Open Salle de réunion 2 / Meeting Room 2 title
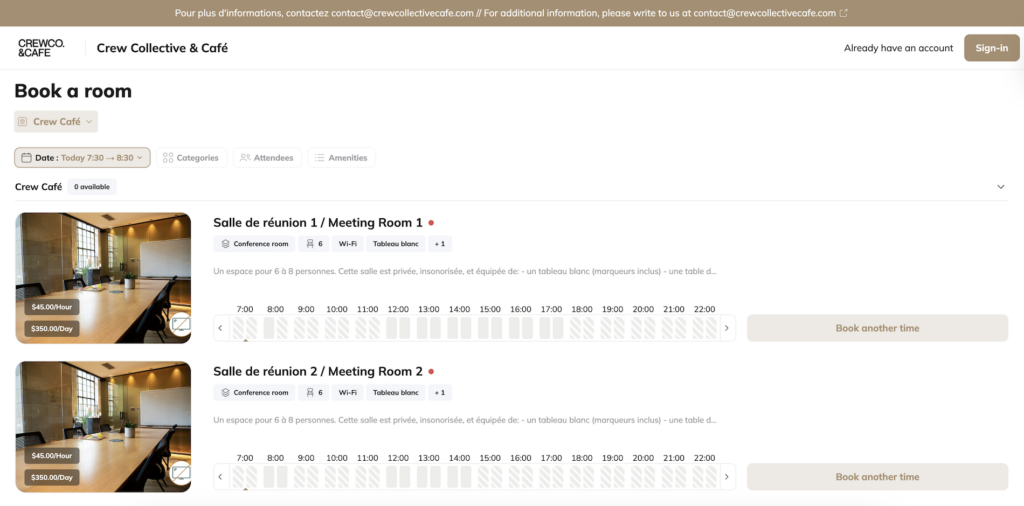Screen dimensions: 1024x506 tap(318, 372)
